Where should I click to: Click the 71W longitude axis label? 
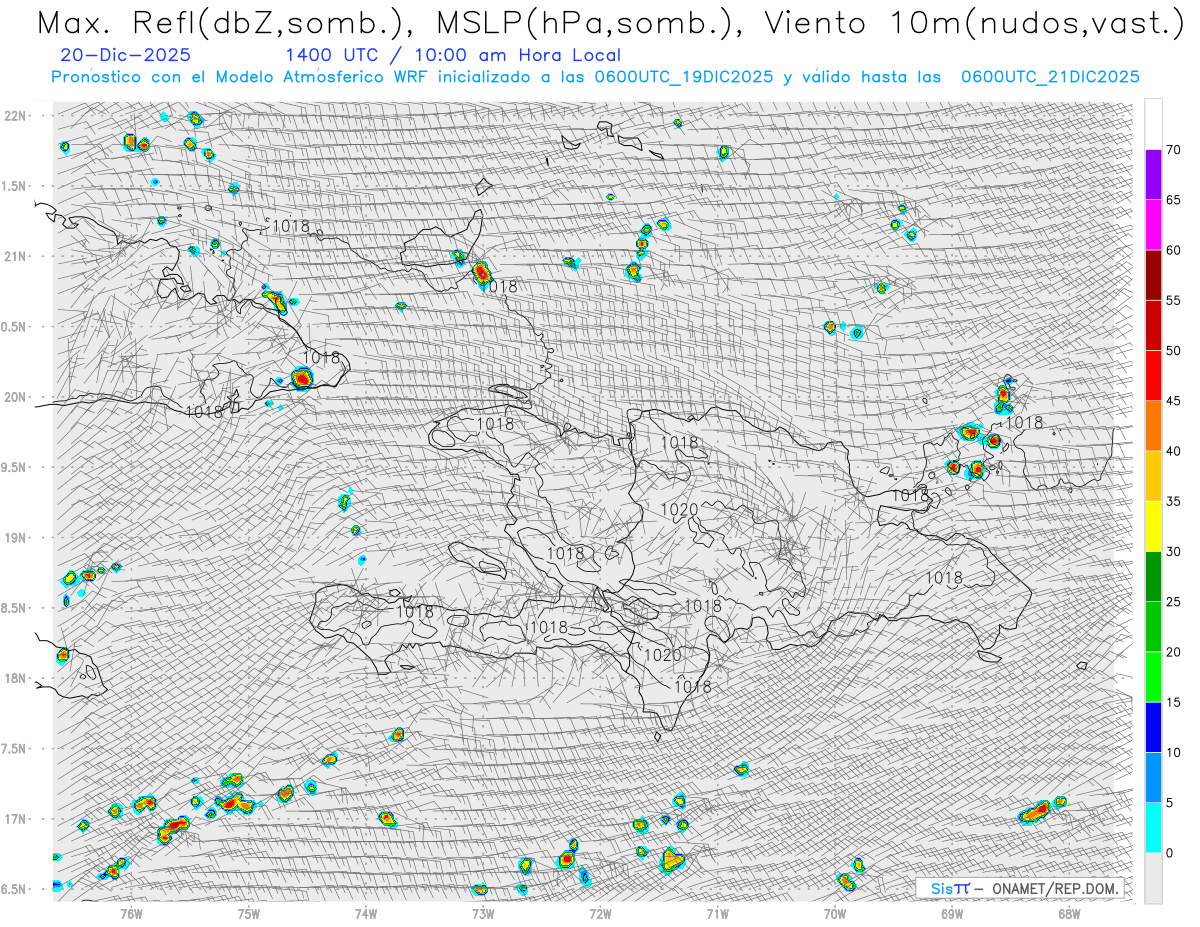tap(717, 912)
